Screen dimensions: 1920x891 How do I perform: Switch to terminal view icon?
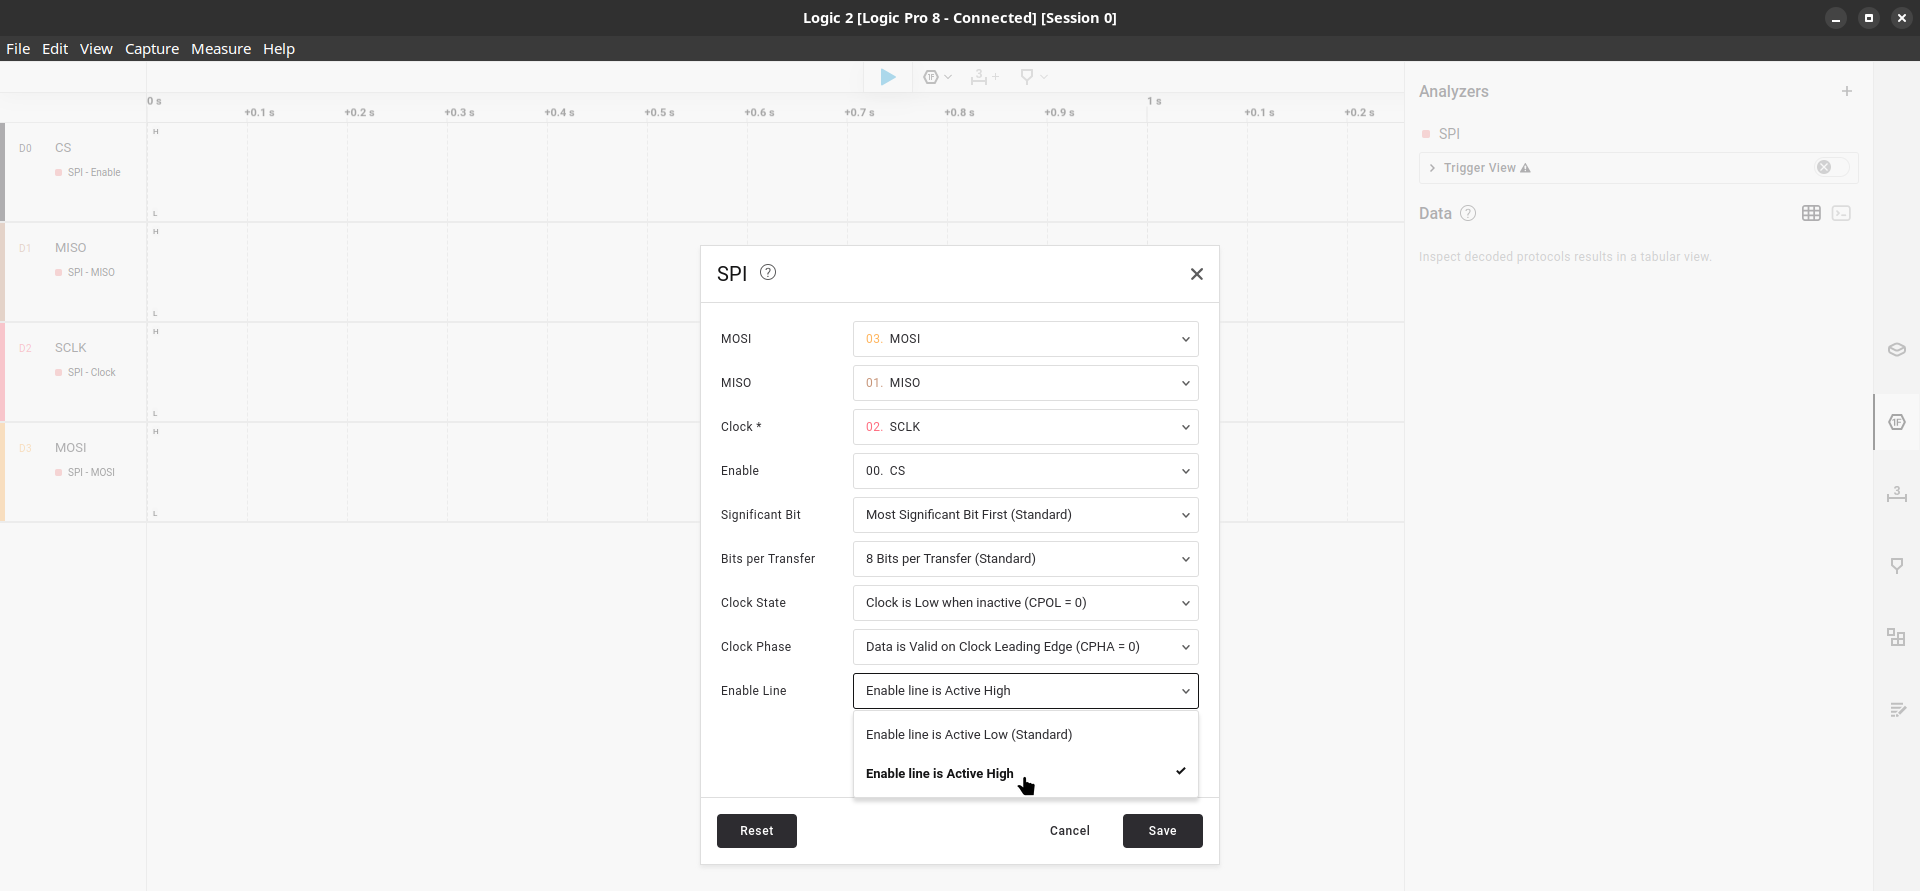(x=1841, y=213)
